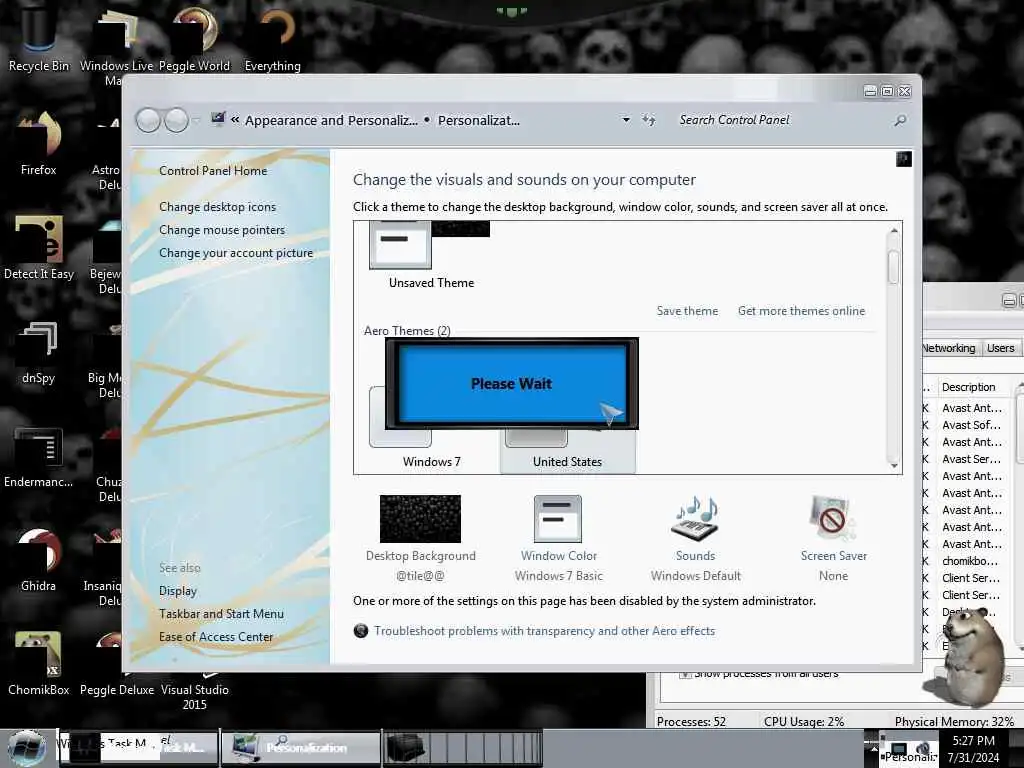Click Appearance and Personalization breadcrumb
The height and width of the screenshot is (768, 1024).
[x=331, y=120]
